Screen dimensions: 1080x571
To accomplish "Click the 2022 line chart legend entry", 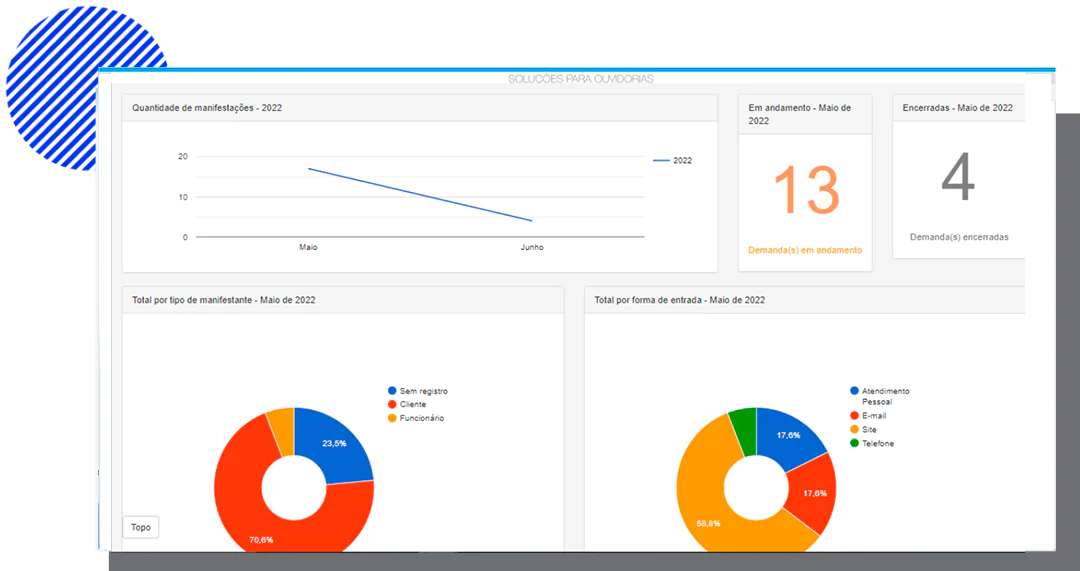I will (x=672, y=160).
